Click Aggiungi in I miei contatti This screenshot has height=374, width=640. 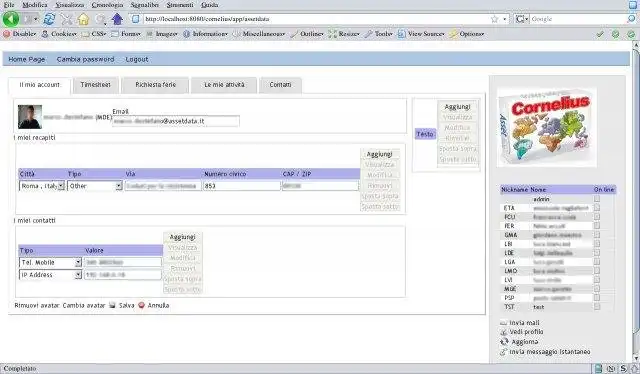pos(182,237)
